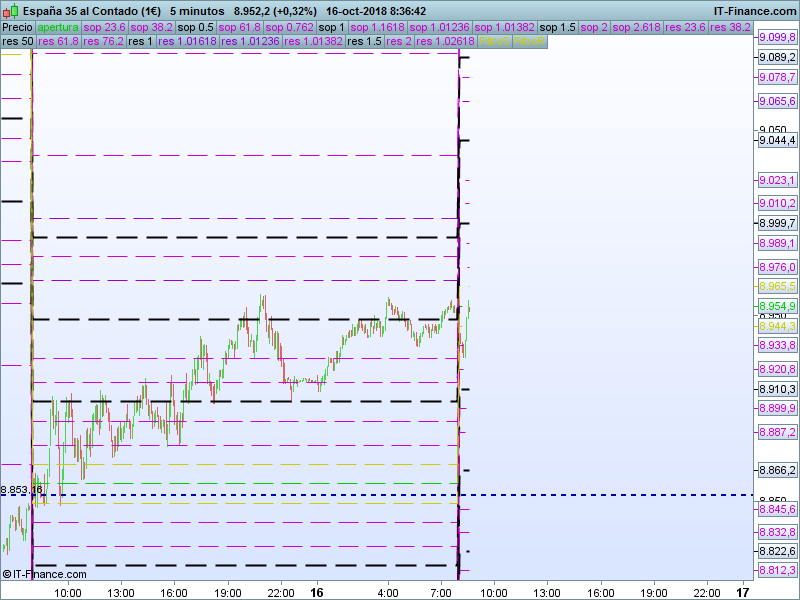Select the Precio legend label
The image size is (800, 600).
coord(18,27)
